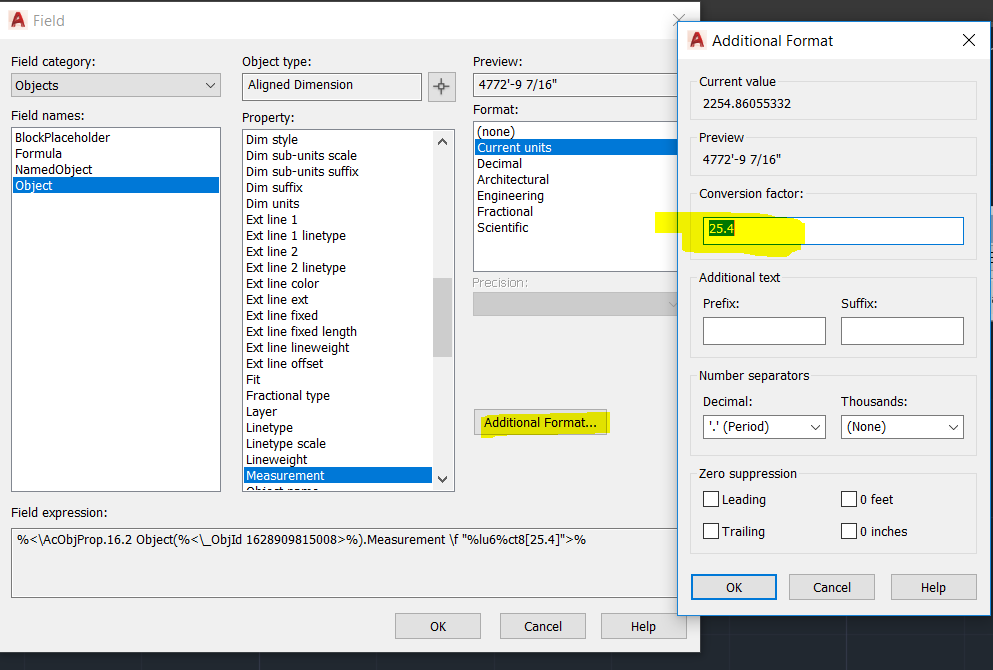
Task: Select Measurement property
Action: (338, 475)
